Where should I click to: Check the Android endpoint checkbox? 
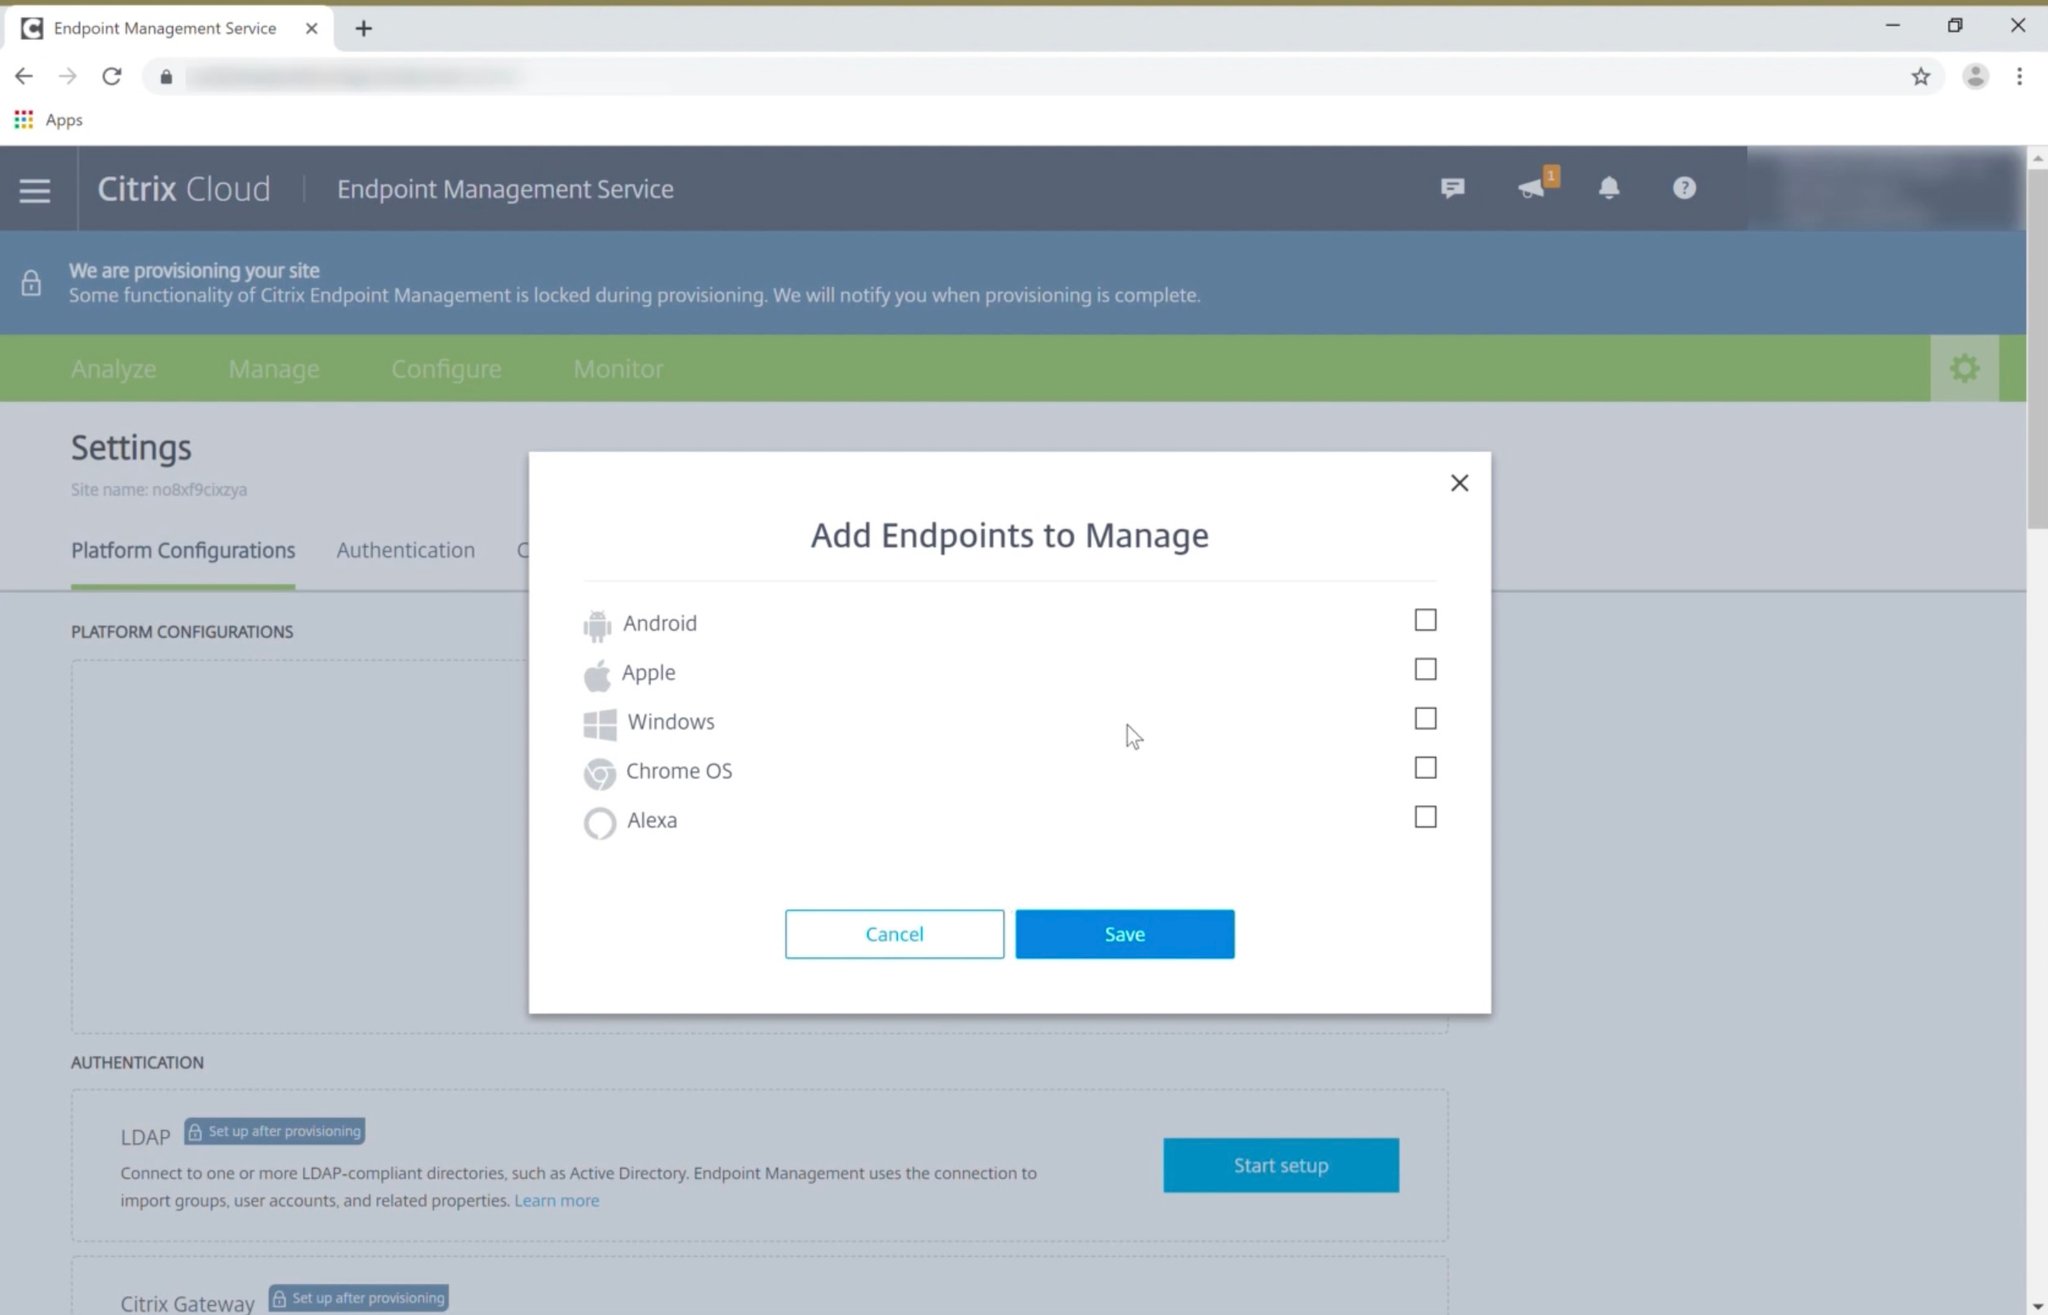(1424, 620)
